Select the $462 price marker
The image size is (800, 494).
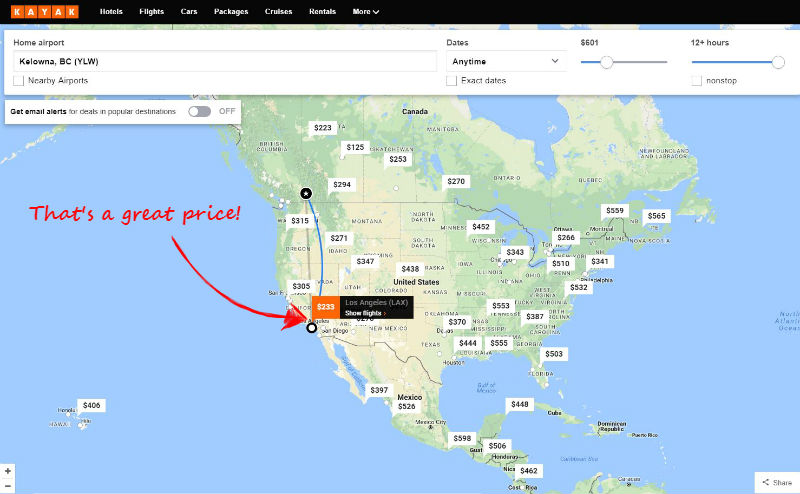click(529, 471)
